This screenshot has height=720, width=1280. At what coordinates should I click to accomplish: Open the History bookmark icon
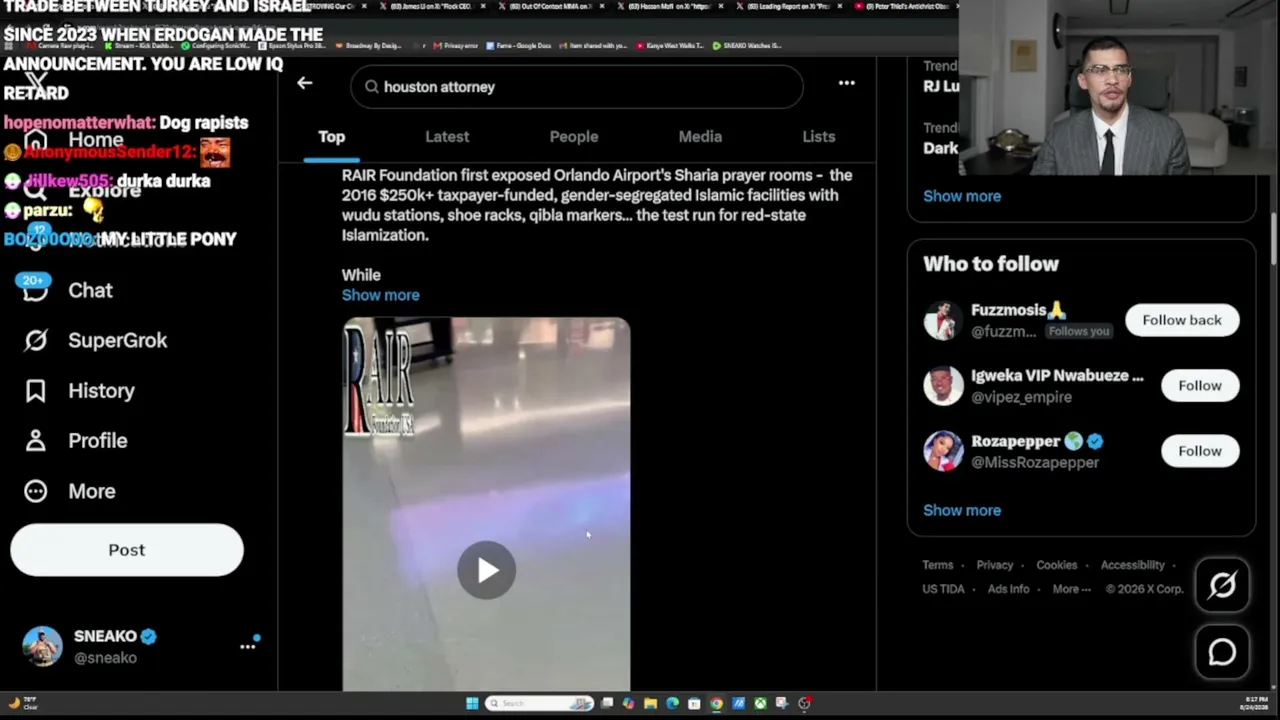click(x=35, y=390)
